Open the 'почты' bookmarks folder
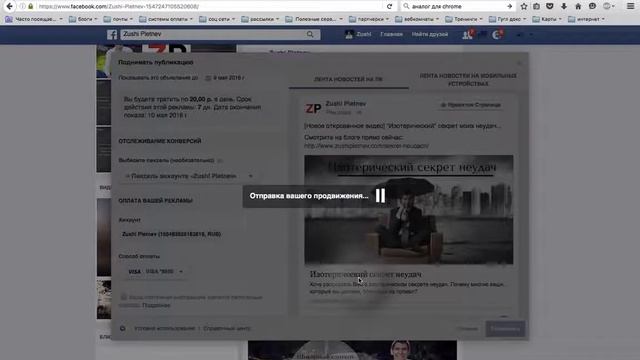 point(118,19)
